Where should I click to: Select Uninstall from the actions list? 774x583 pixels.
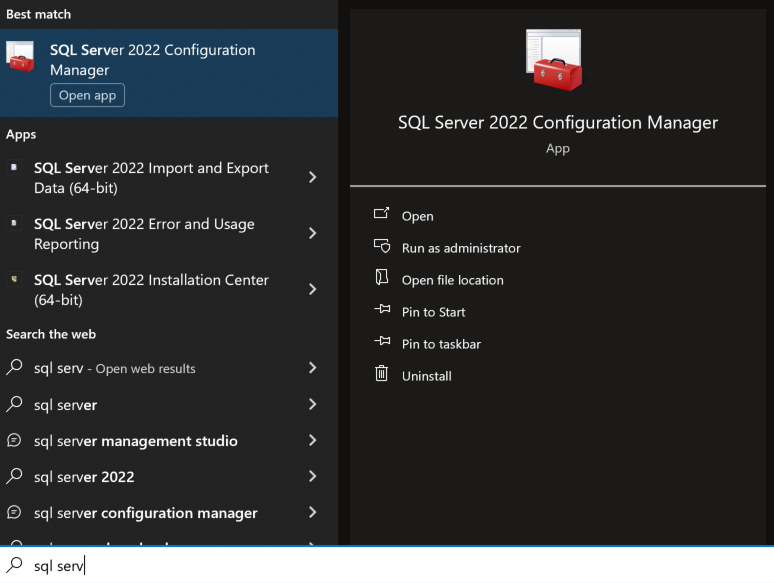pos(426,376)
